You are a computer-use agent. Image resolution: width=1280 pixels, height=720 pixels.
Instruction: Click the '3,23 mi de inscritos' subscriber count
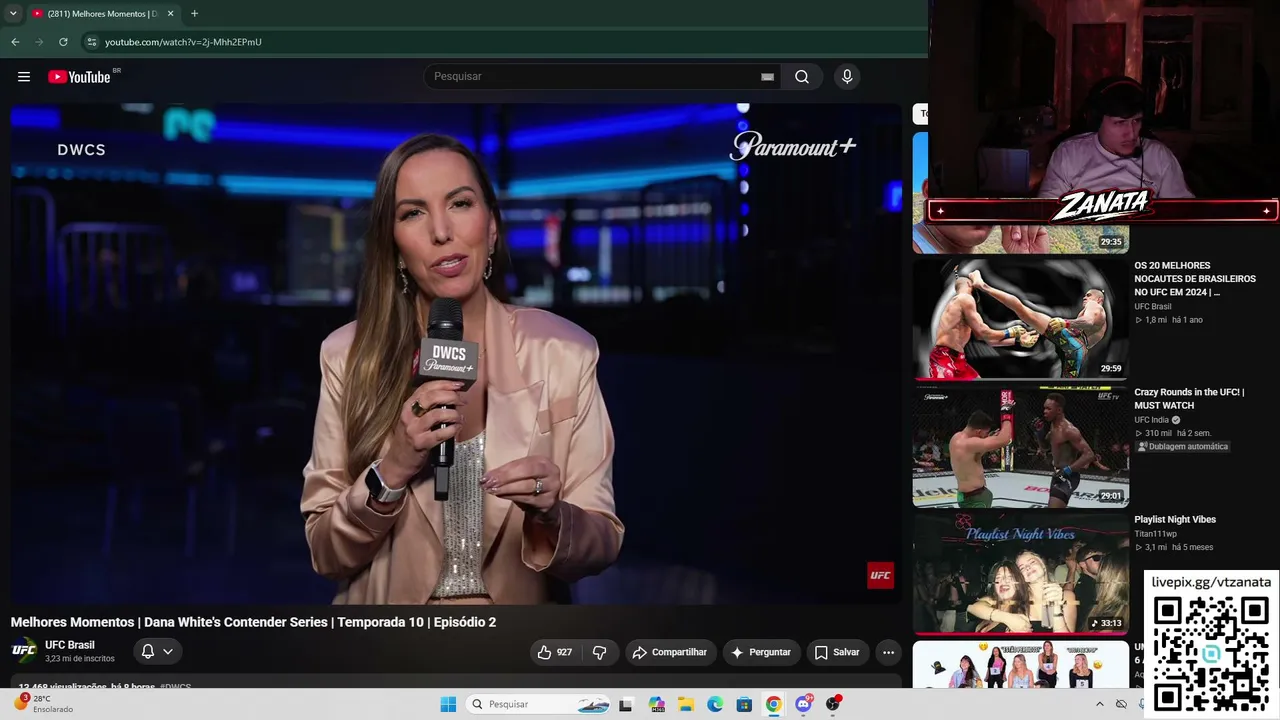pos(80,659)
